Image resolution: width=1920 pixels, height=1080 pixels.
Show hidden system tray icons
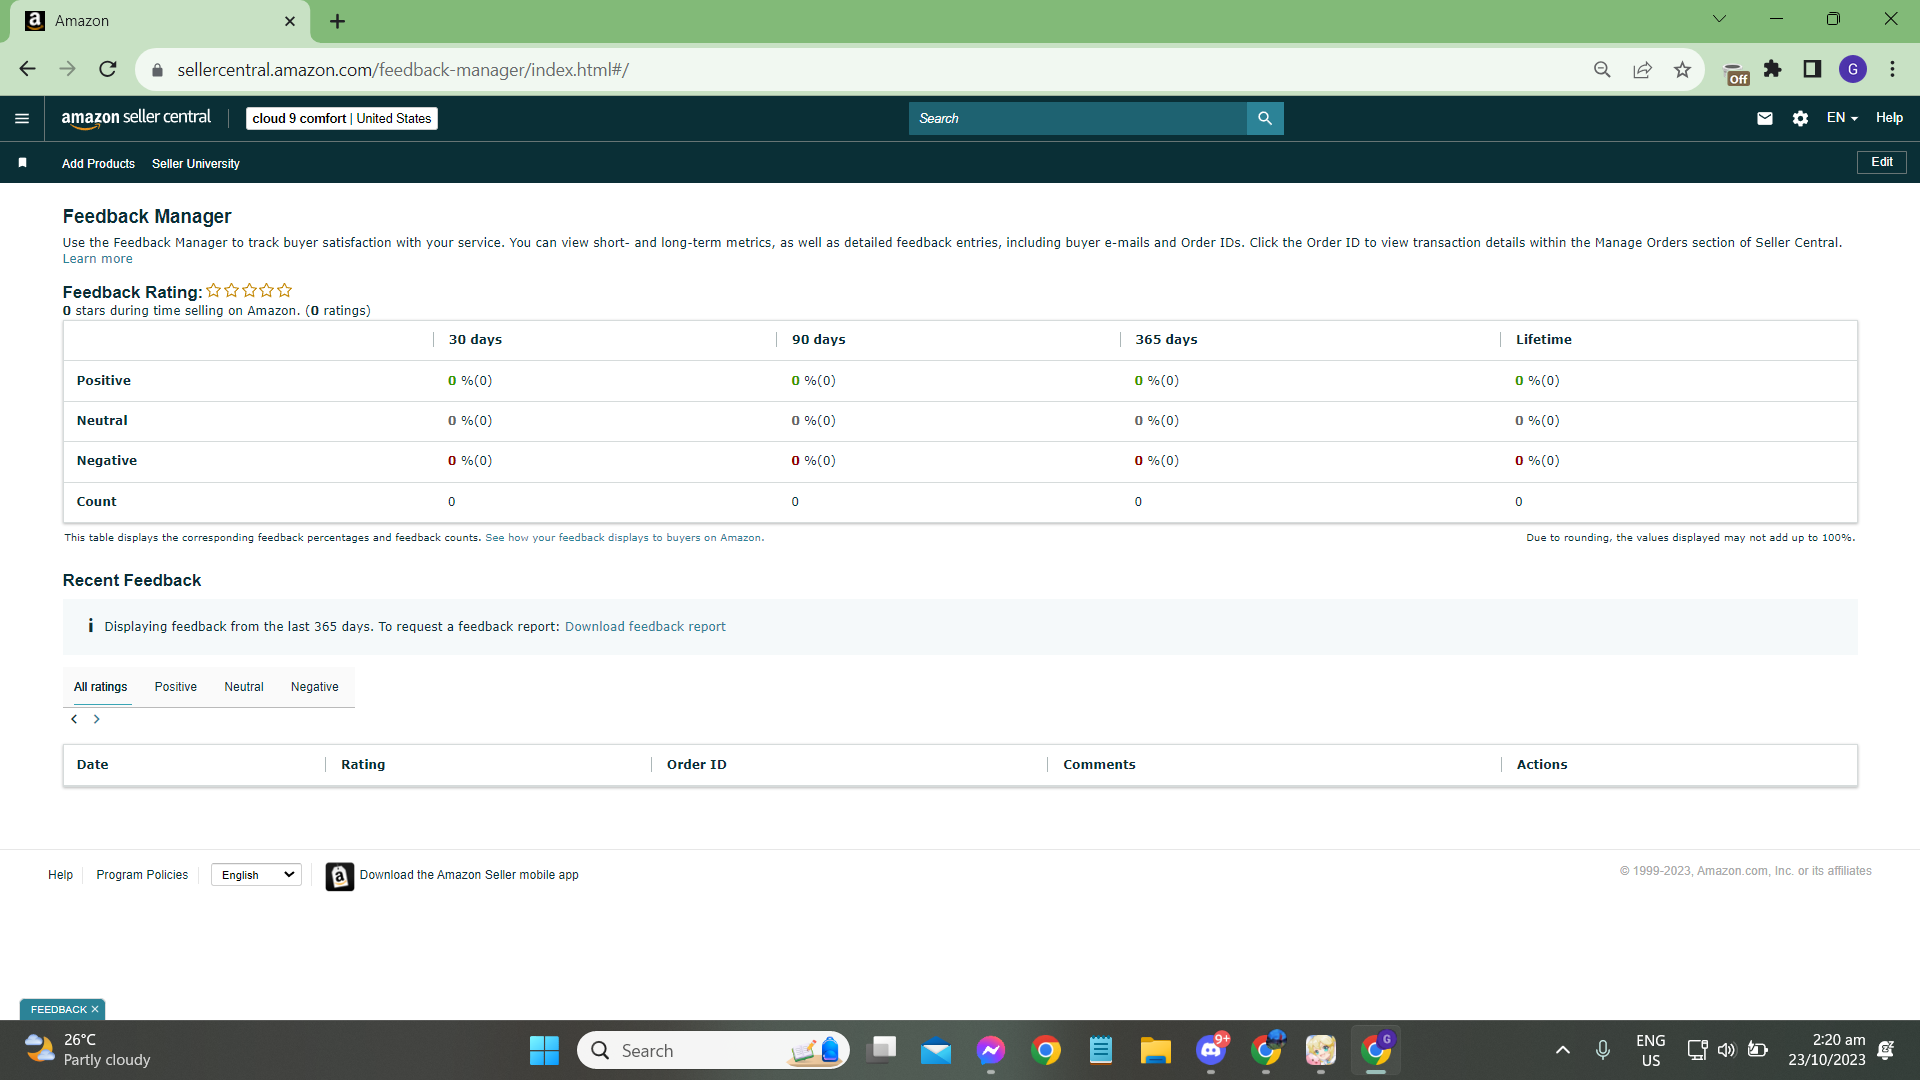pos(1563,1050)
